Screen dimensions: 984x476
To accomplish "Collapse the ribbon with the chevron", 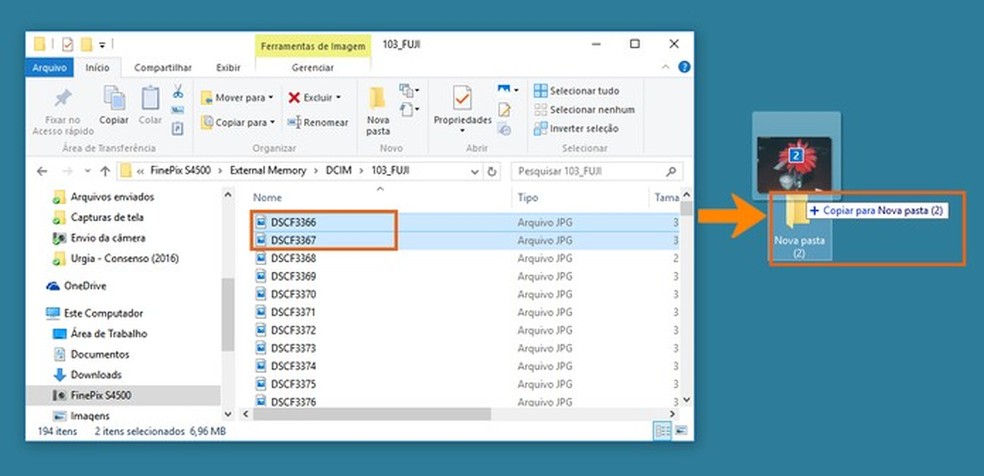I will click(x=667, y=67).
